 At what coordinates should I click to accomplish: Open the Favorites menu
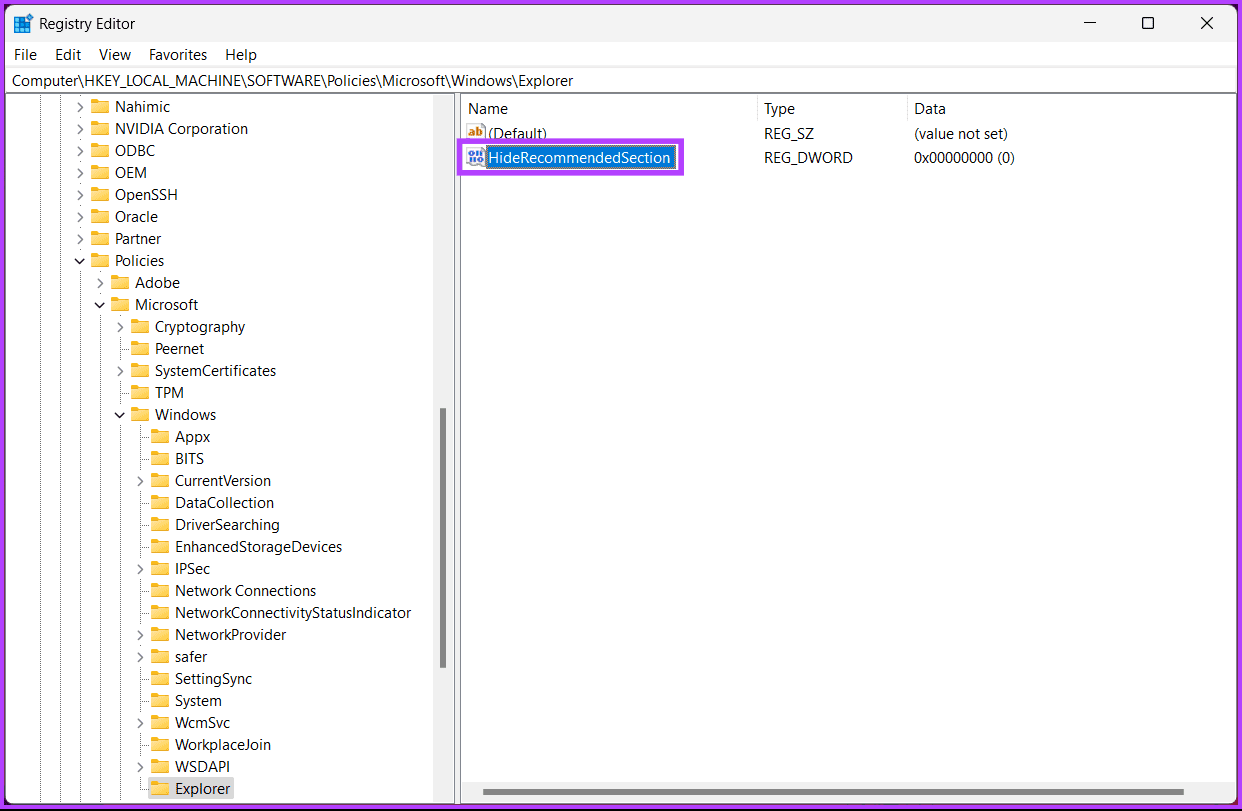point(178,55)
